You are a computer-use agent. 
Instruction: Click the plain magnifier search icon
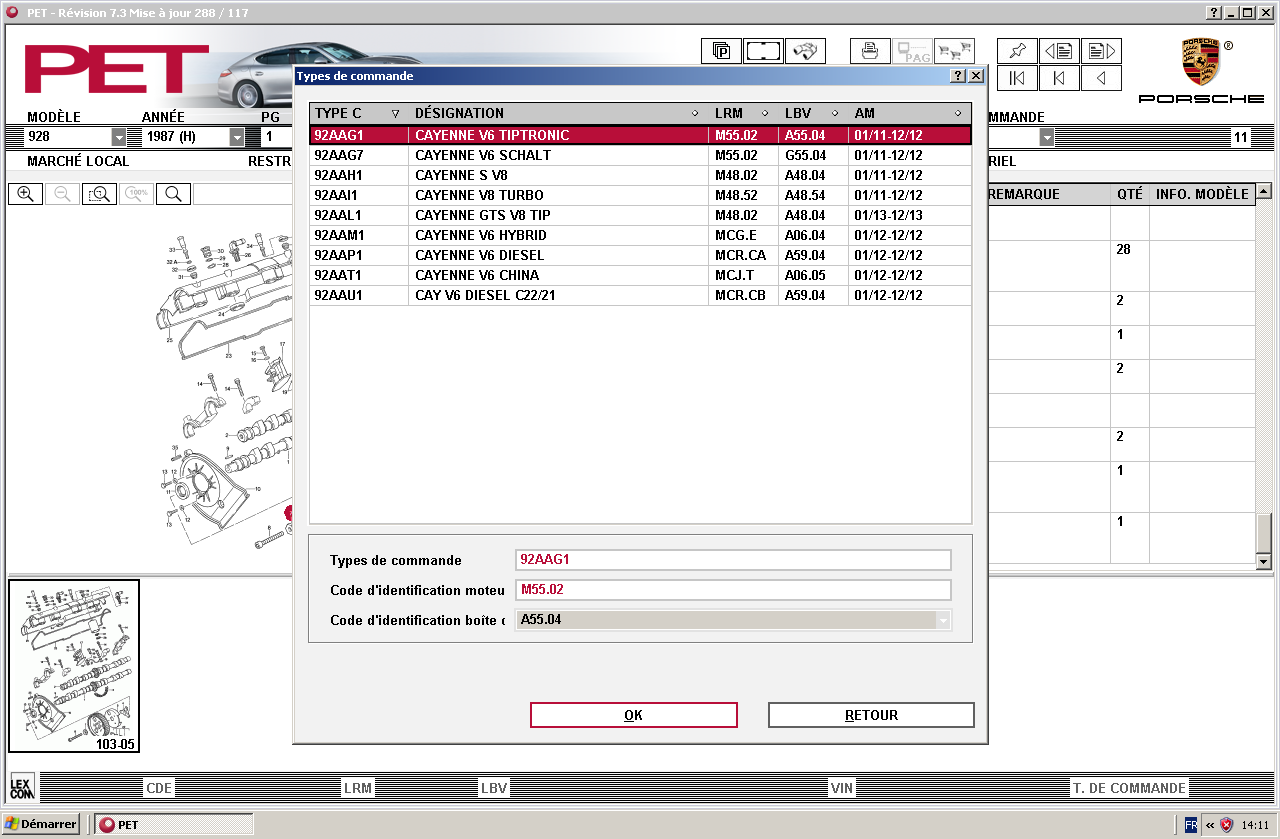[173, 194]
